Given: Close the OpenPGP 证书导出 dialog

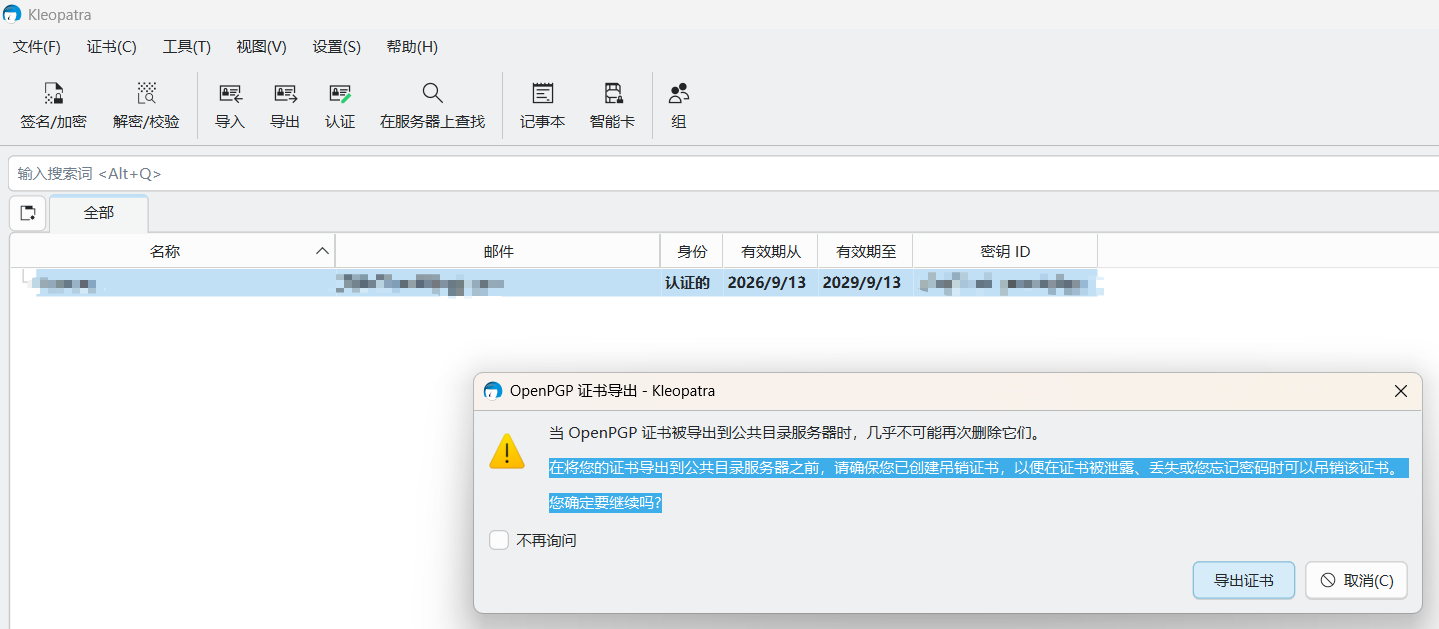Looking at the screenshot, I should coord(1401,391).
